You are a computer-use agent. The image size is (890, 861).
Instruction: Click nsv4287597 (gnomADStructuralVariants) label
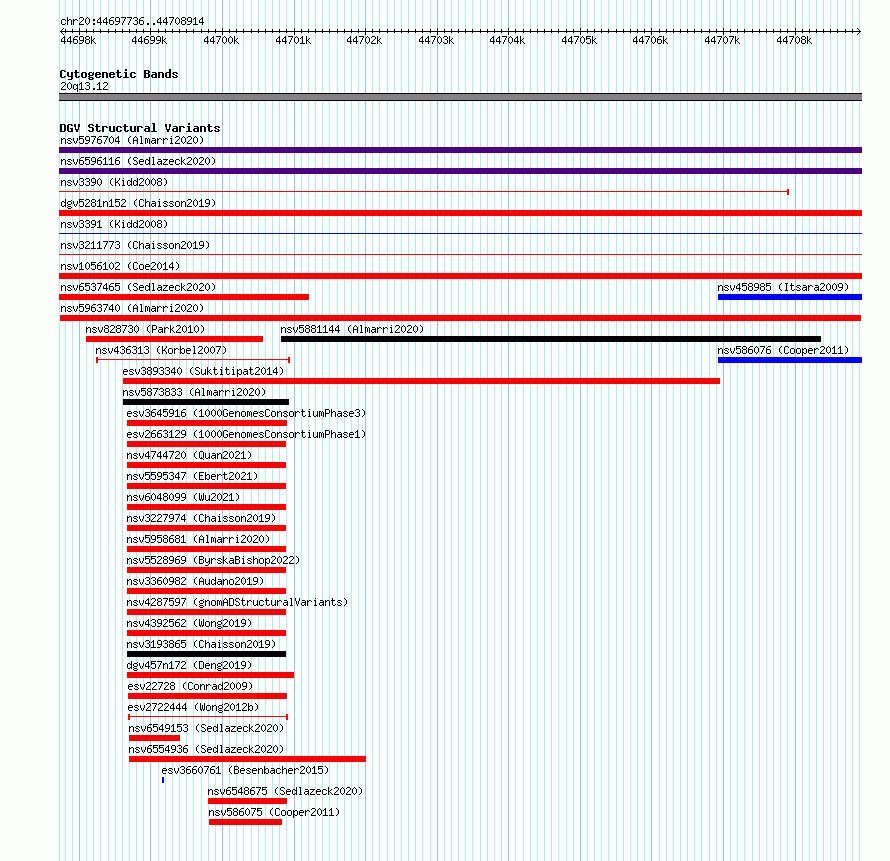click(x=237, y=602)
